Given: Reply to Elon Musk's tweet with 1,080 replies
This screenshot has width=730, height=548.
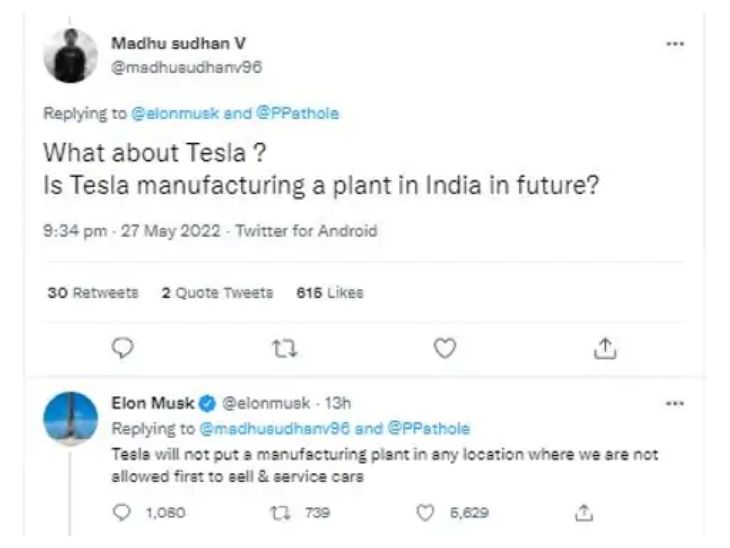Looking at the screenshot, I should [x=123, y=513].
